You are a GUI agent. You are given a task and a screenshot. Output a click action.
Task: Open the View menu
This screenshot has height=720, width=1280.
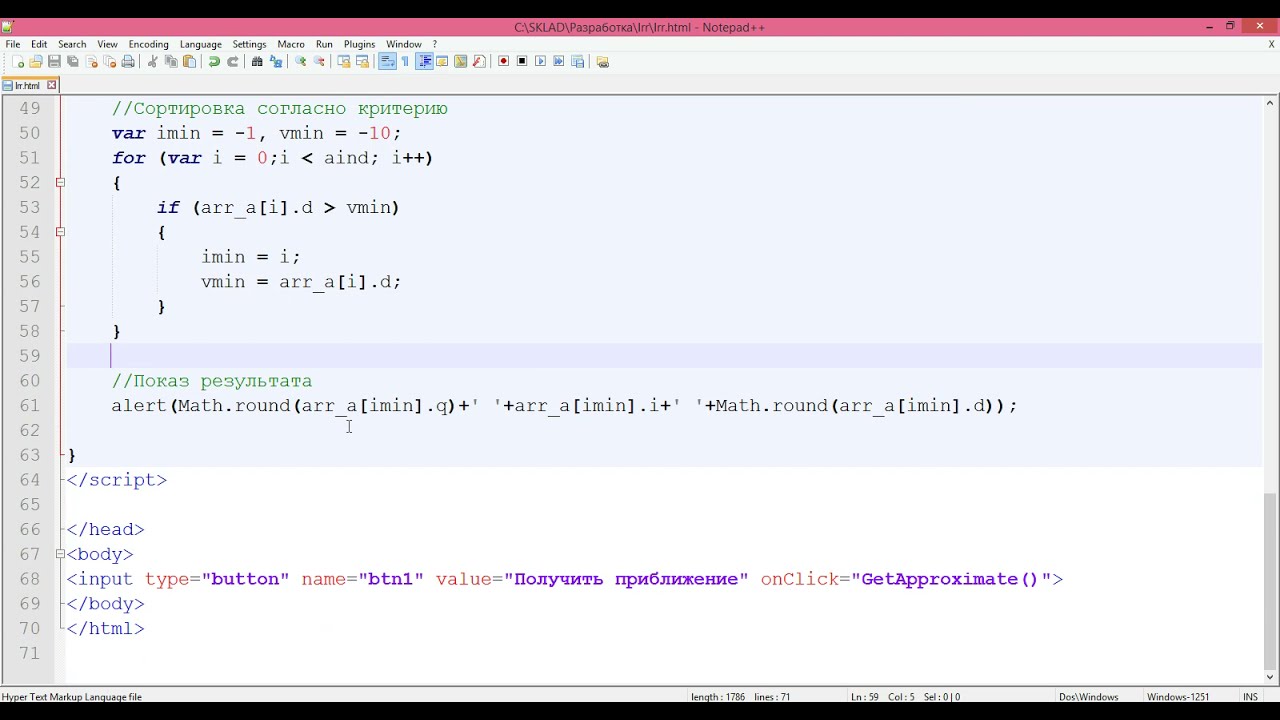[107, 44]
